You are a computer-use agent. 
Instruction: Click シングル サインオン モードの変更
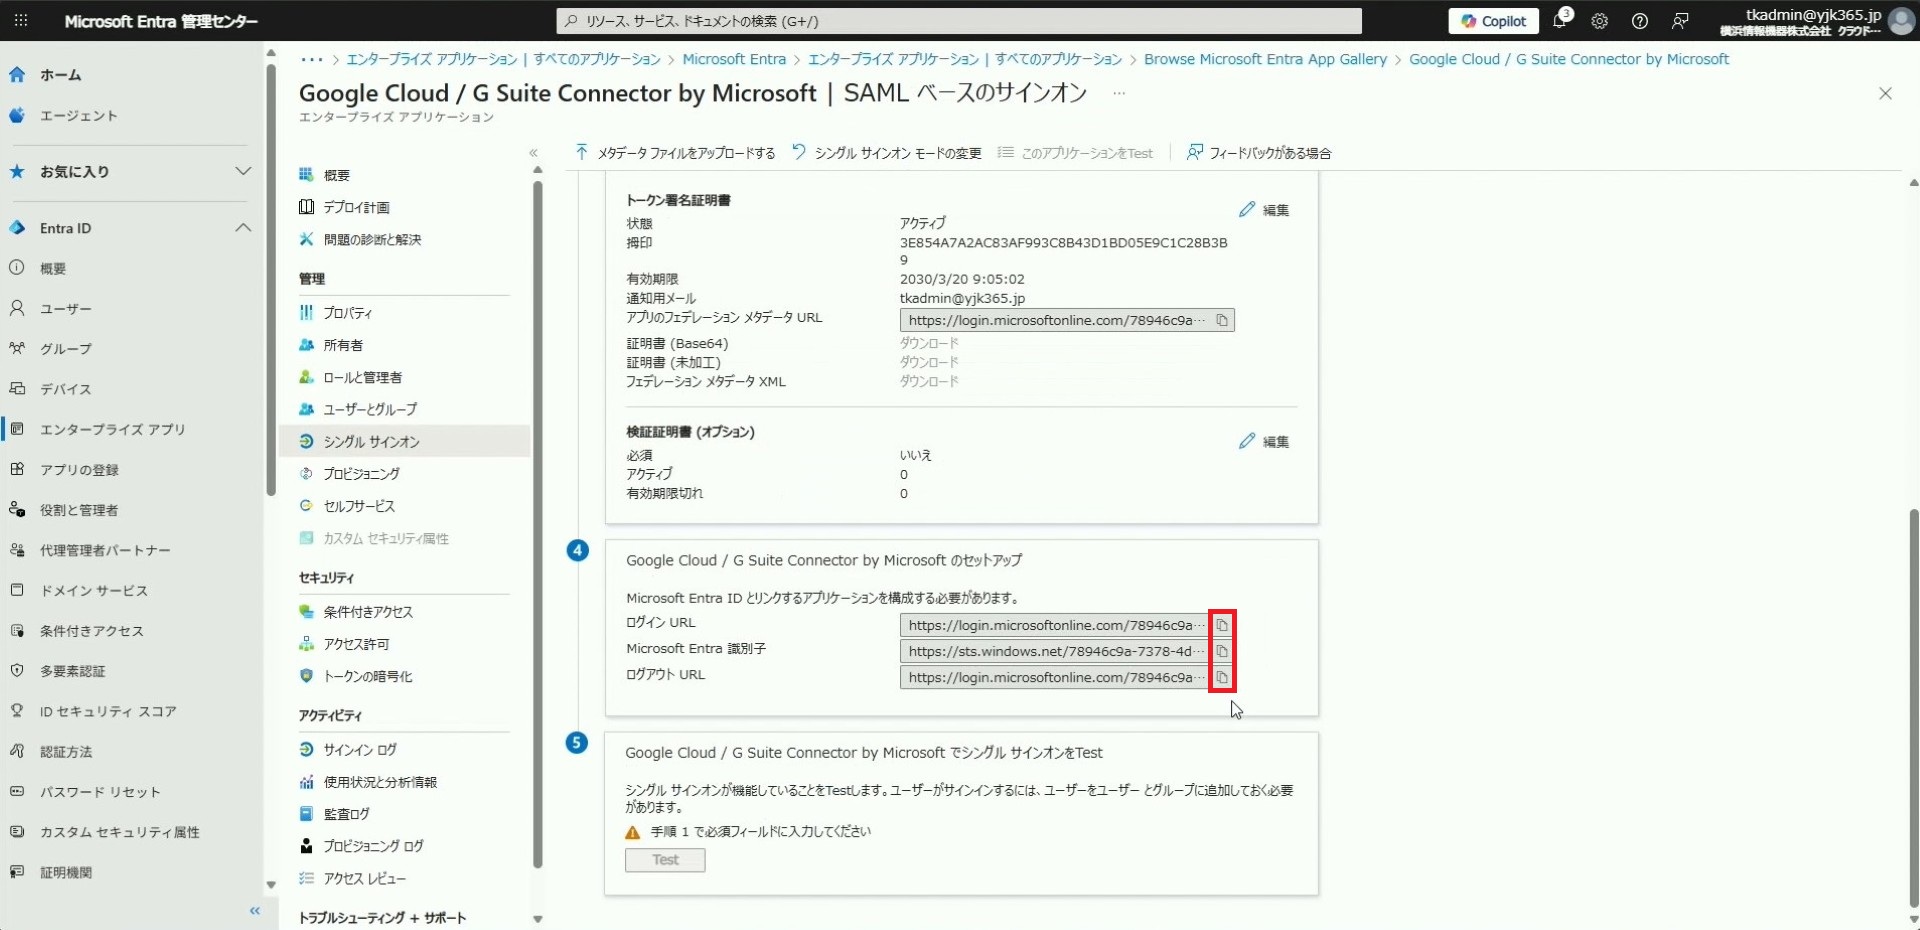coord(887,153)
